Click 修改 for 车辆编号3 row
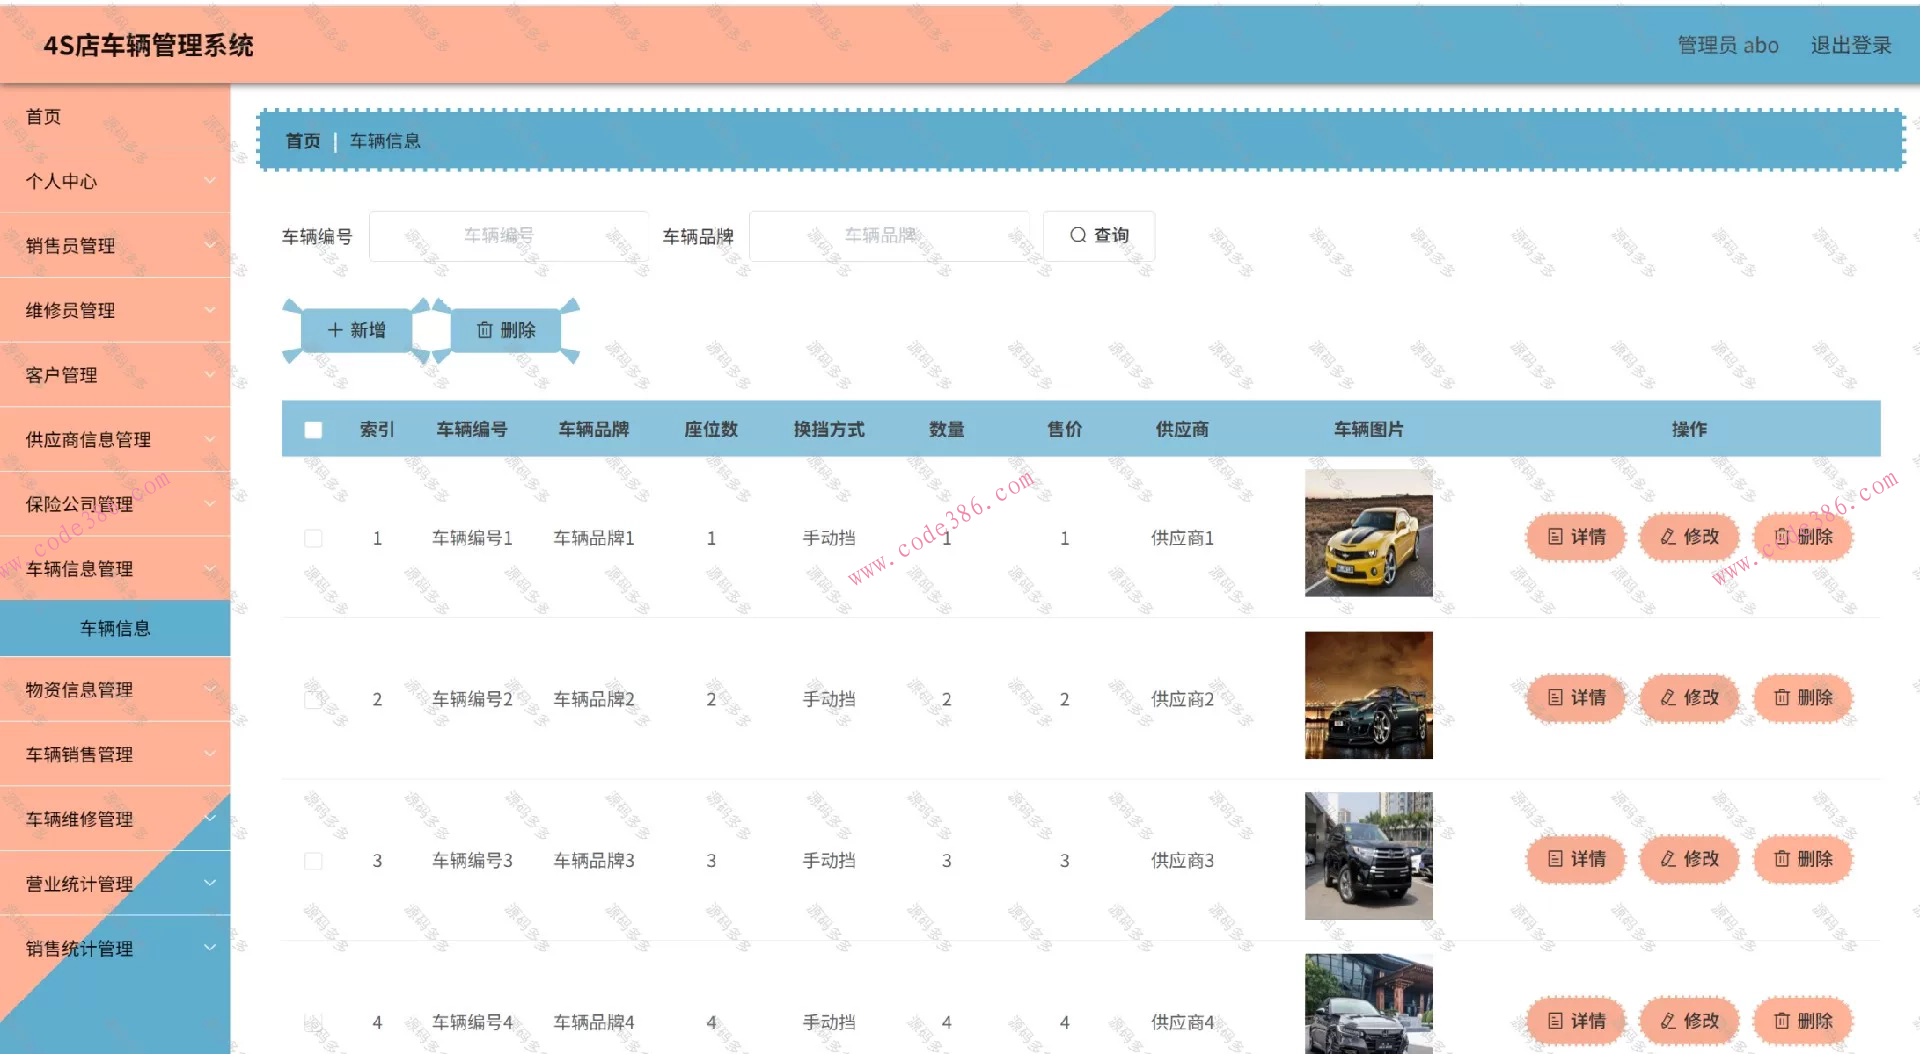Viewport: 1920px width, 1054px height. click(x=1690, y=859)
